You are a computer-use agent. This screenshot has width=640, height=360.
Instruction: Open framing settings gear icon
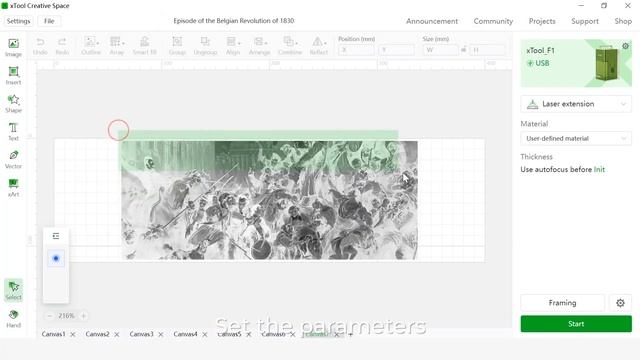point(620,303)
